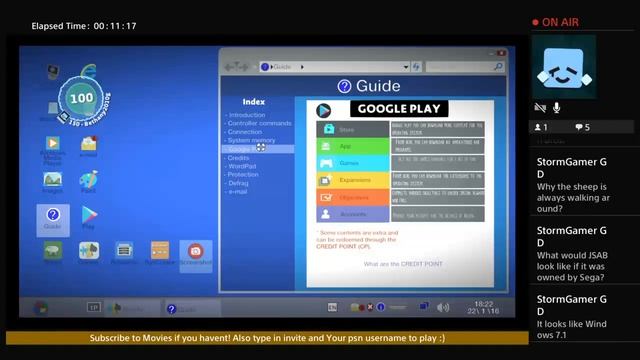Open the taskbar clock showing 18:22
640x360 pixels.
[483, 307]
